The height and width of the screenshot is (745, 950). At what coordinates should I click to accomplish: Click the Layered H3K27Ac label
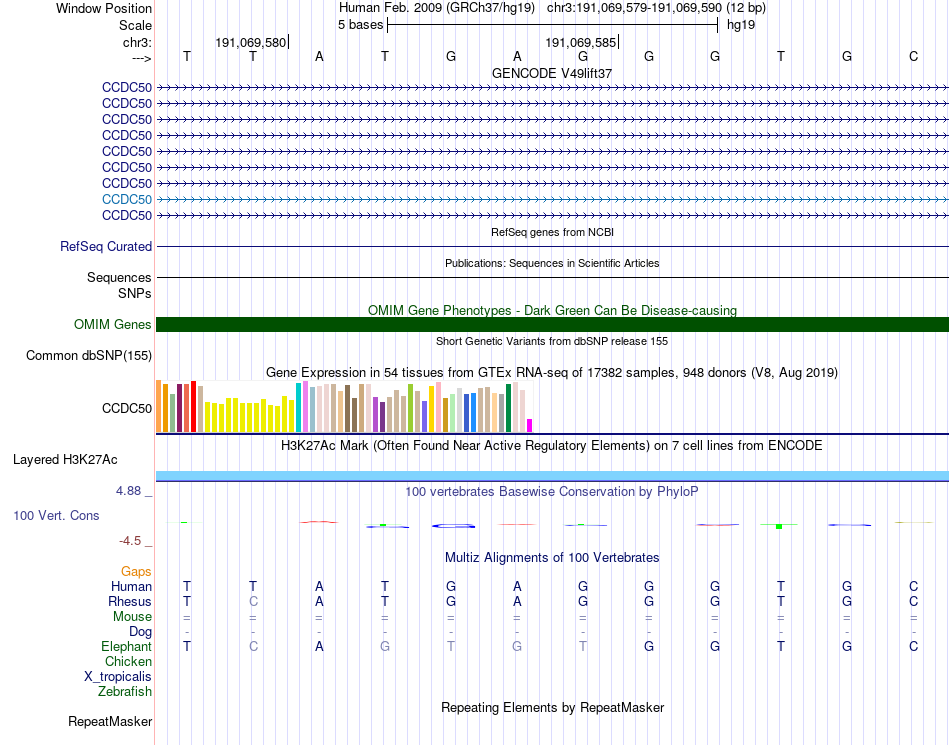65,460
